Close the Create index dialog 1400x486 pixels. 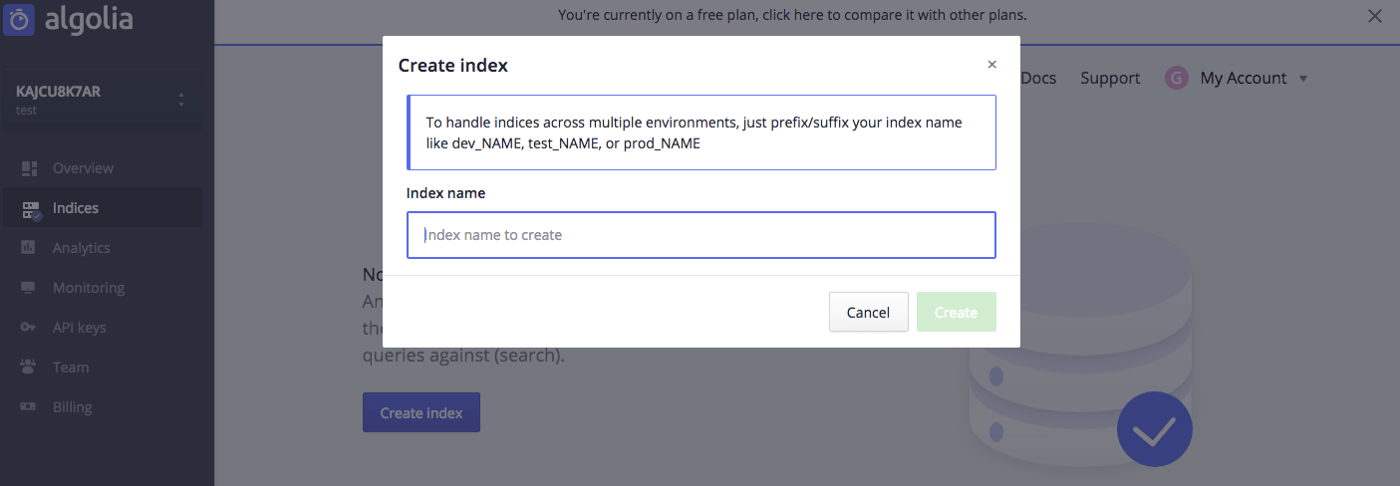[992, 65]
